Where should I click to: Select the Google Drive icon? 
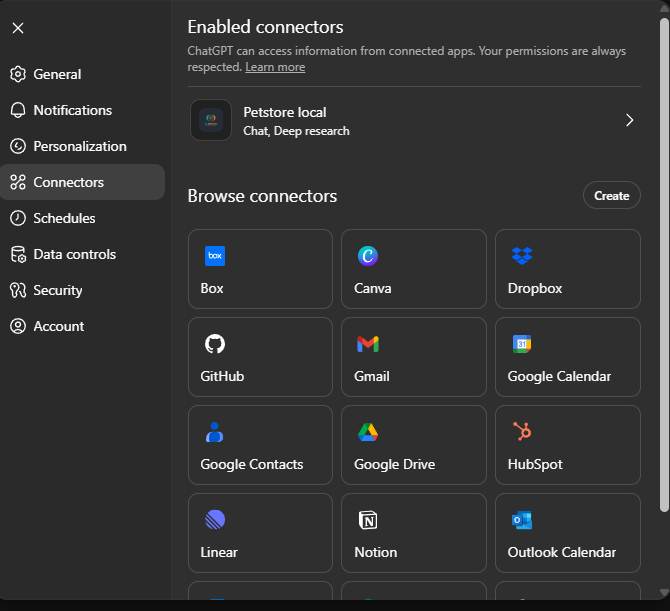(368, 432)
